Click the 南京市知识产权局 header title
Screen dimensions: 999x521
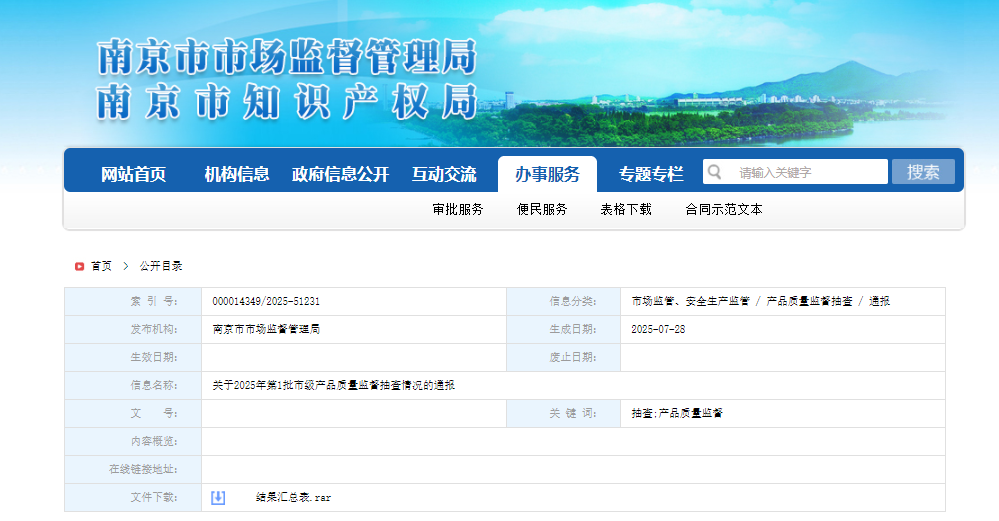[x=287, y=101]
